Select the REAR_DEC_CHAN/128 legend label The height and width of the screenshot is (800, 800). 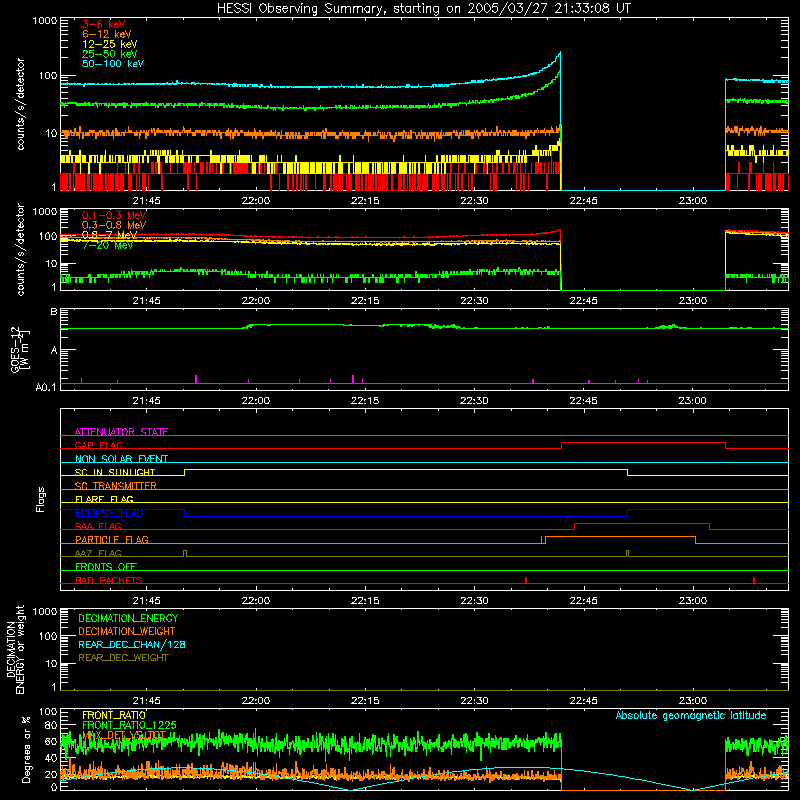132,644
